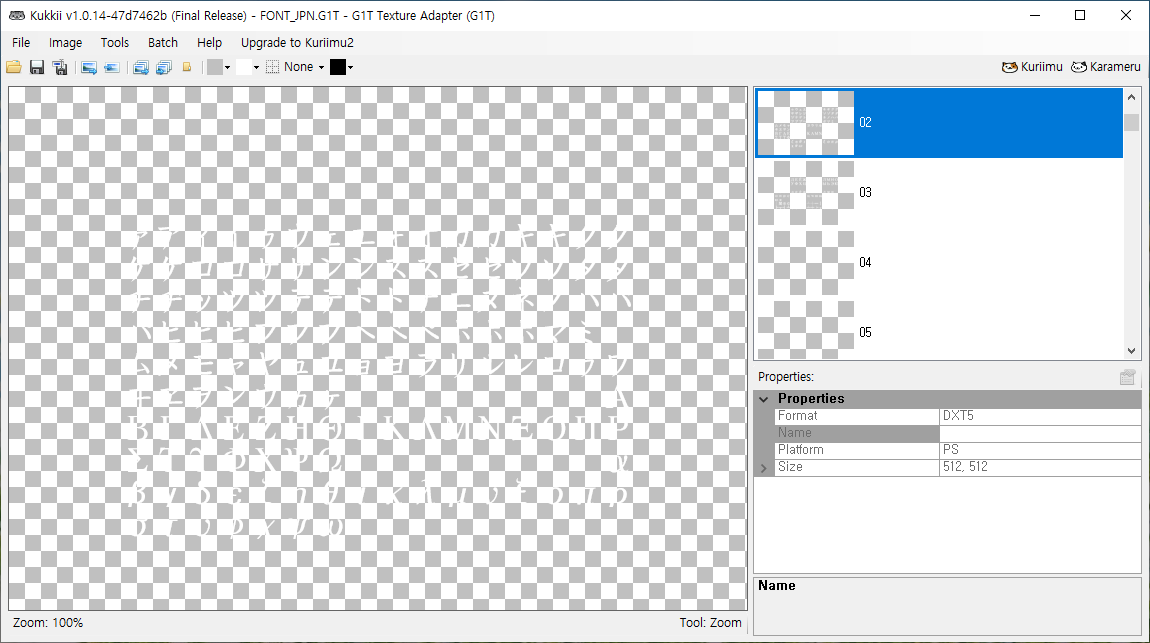1150x643 pixels.
Task: Click the Open file folder icon
Action: (14, 67)
